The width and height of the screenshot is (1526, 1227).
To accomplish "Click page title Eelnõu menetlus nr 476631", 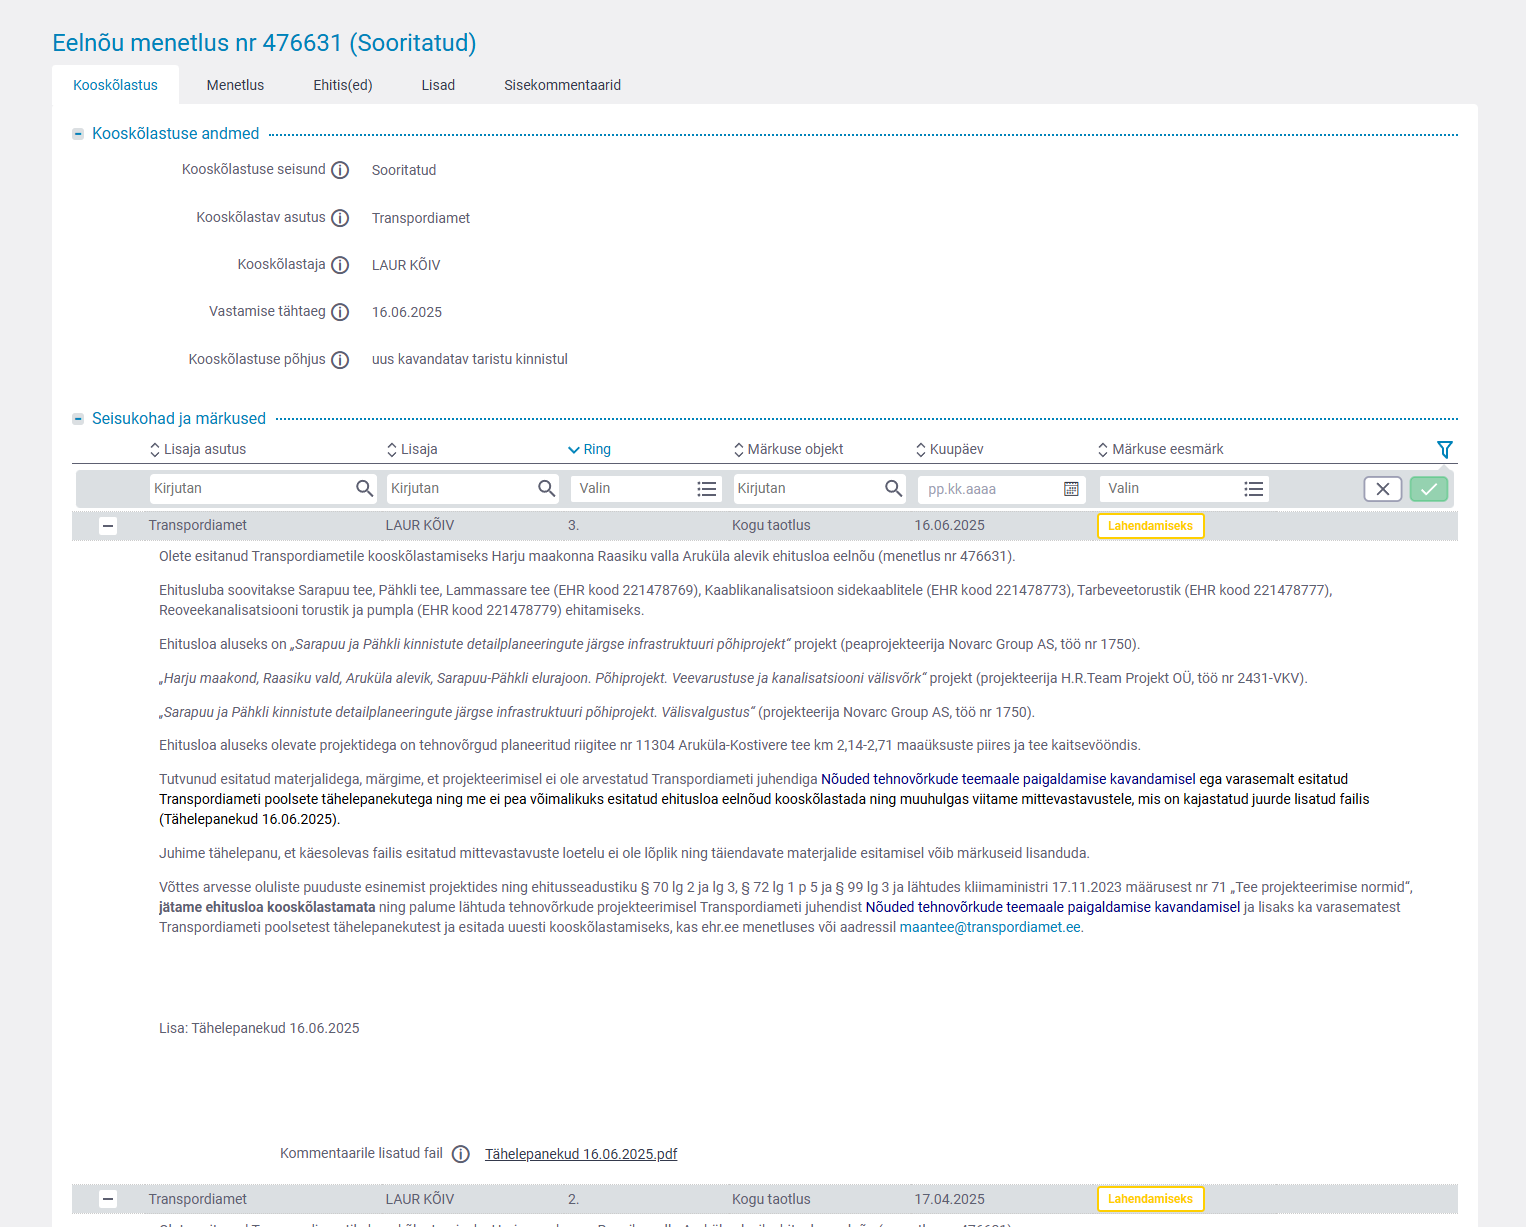I will [x=264, y=43].
